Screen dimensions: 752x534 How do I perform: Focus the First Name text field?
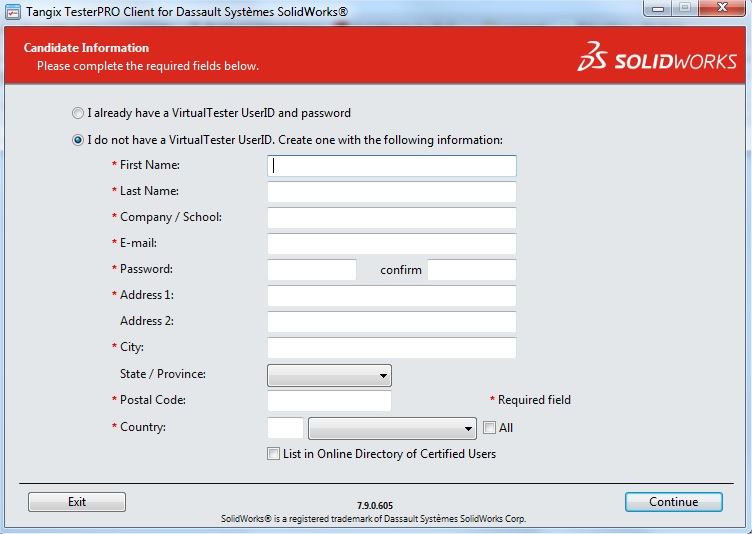[392, 166]
